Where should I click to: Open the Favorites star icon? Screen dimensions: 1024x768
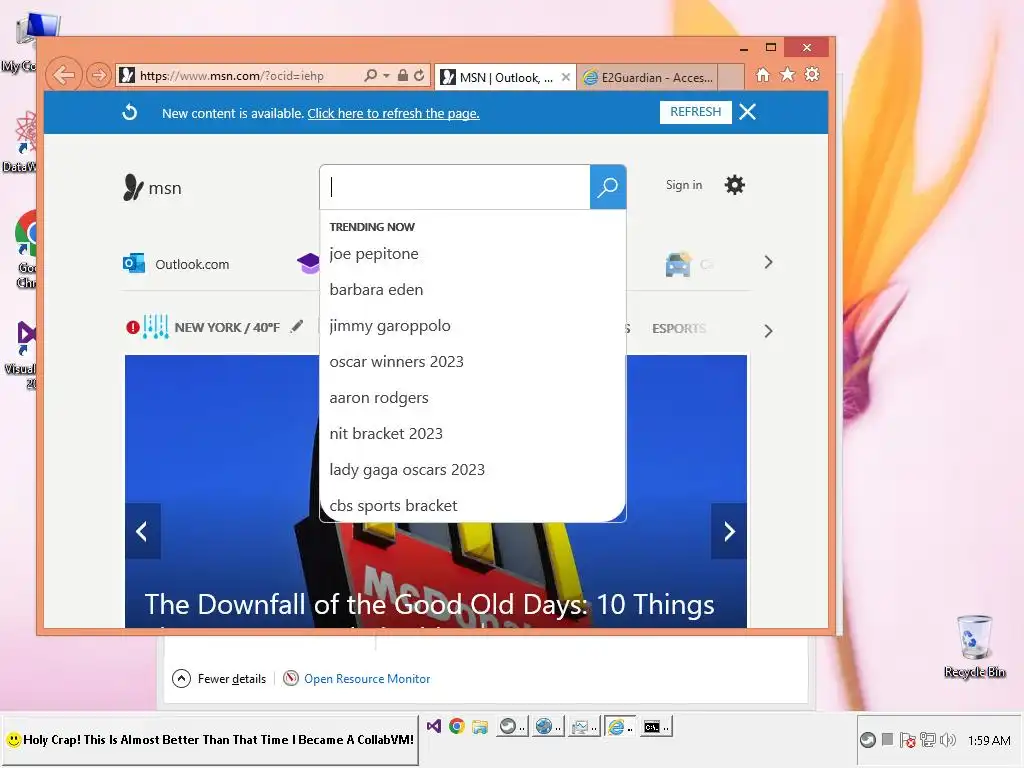[788, 74]
